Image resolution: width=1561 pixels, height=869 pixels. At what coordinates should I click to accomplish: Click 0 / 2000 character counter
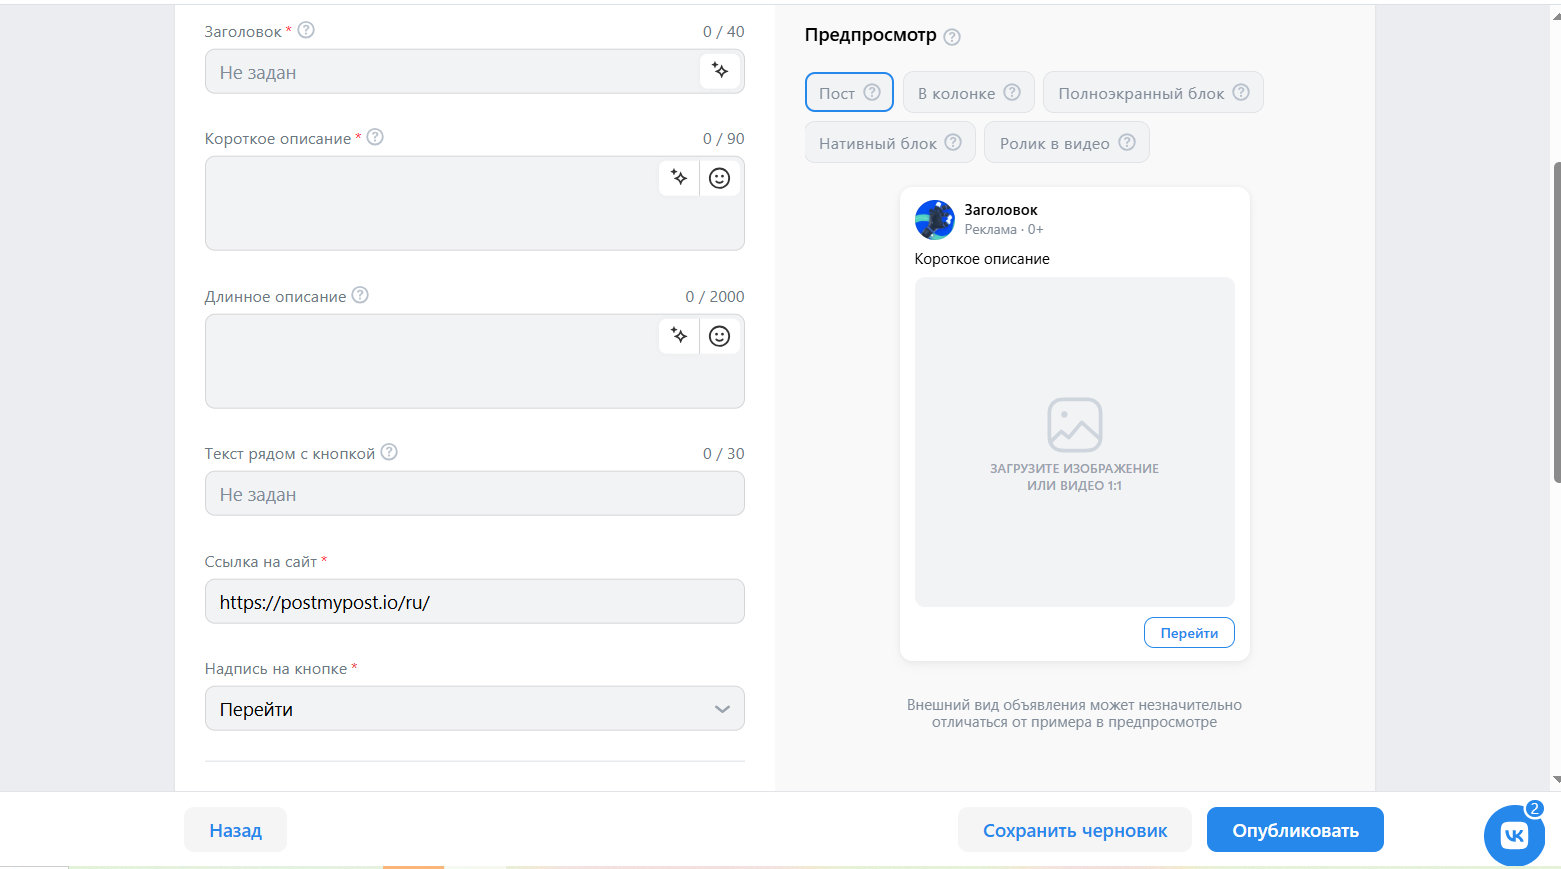pos(715,297)
